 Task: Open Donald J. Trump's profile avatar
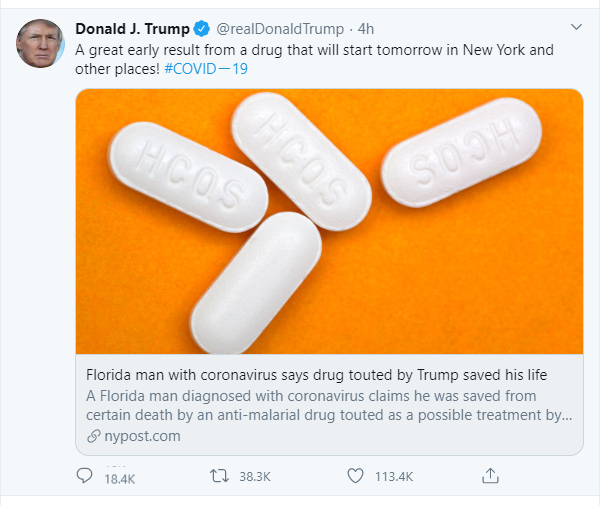coord(40,43)
